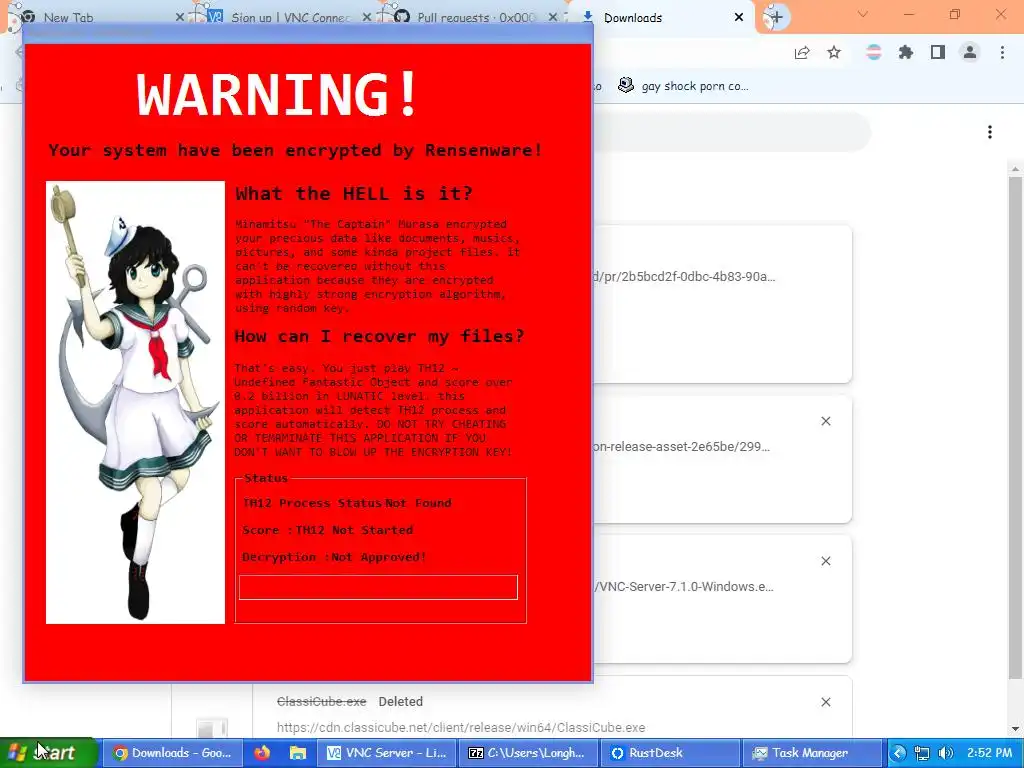
Task: Switch to Task Manager taskbar button
Action: click(812, 753)
